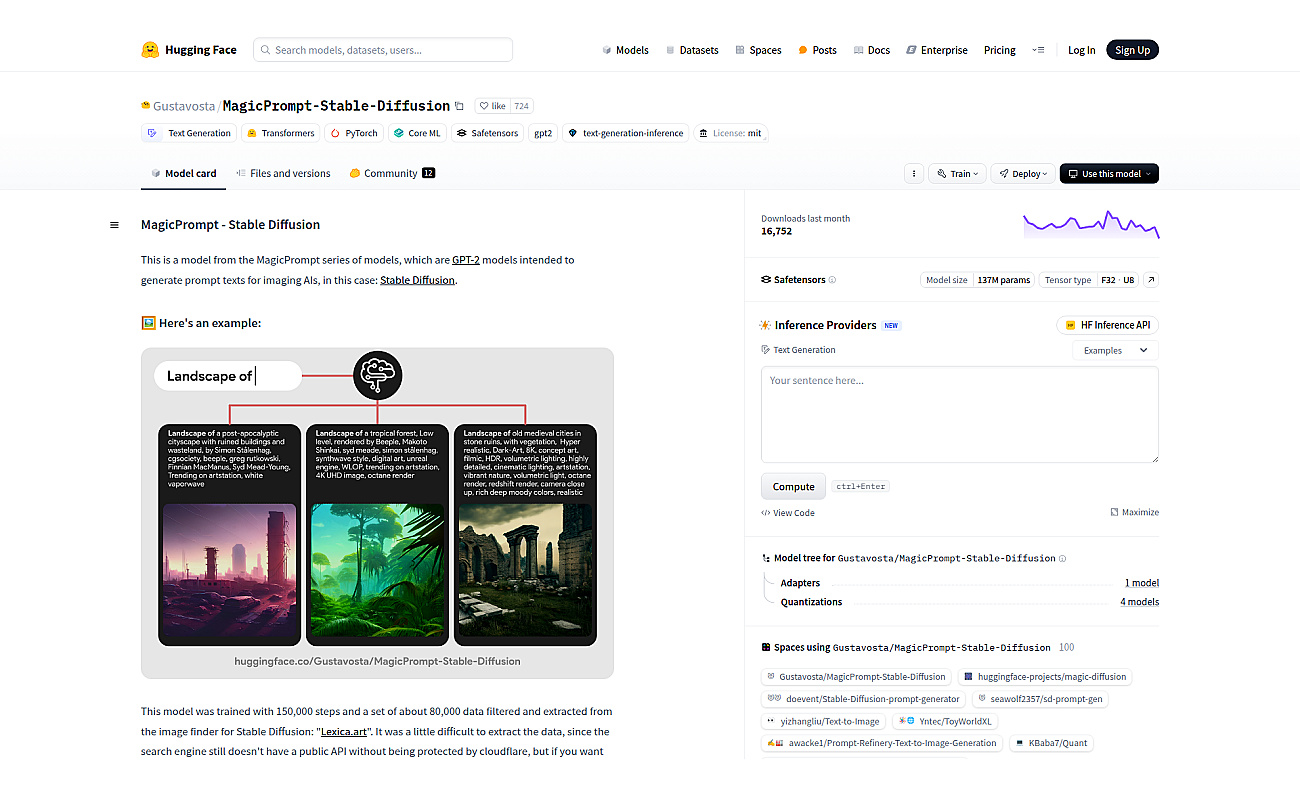Switch to the Community tab

pos(392,173)
